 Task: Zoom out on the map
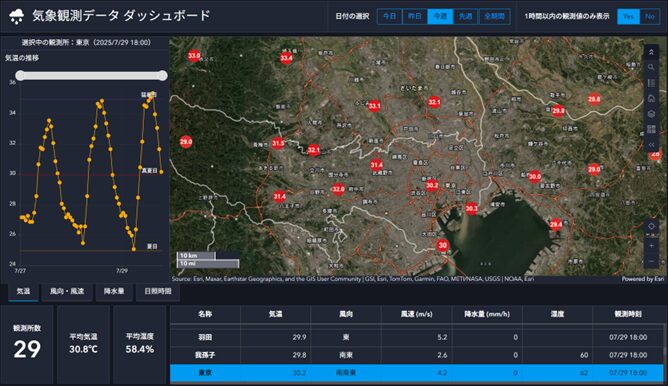tap(651, 261)
